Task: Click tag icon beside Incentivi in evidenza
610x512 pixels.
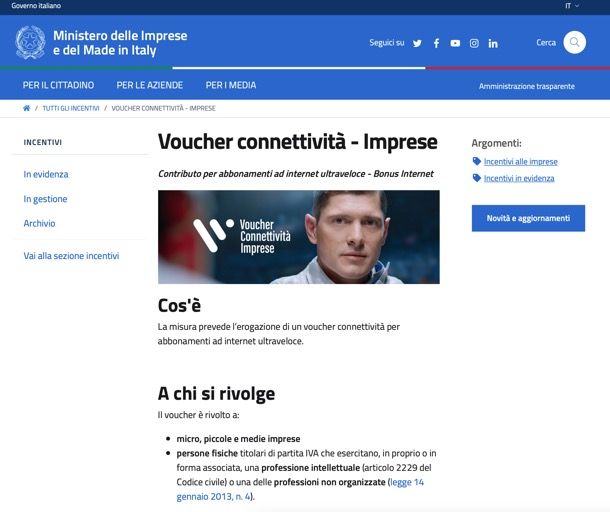Action: point(477,178)
